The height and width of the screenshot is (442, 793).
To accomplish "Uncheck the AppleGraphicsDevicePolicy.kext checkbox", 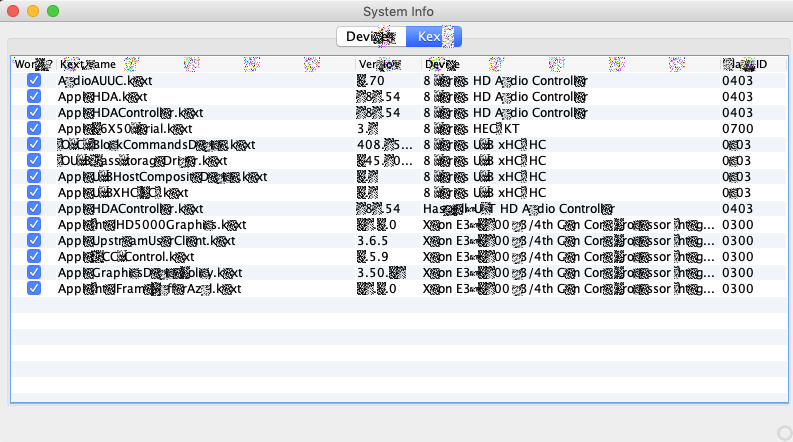I will (34, 273).
